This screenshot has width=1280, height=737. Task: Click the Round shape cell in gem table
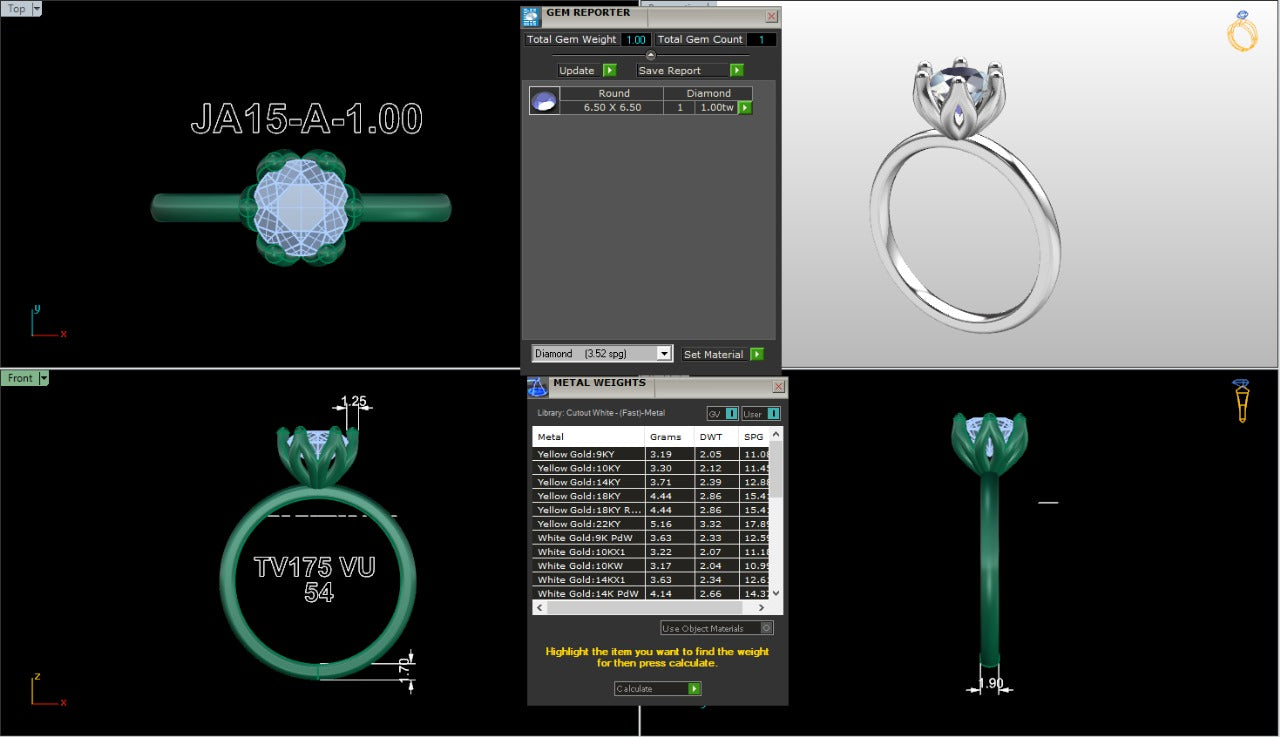(x=614, y=93)
